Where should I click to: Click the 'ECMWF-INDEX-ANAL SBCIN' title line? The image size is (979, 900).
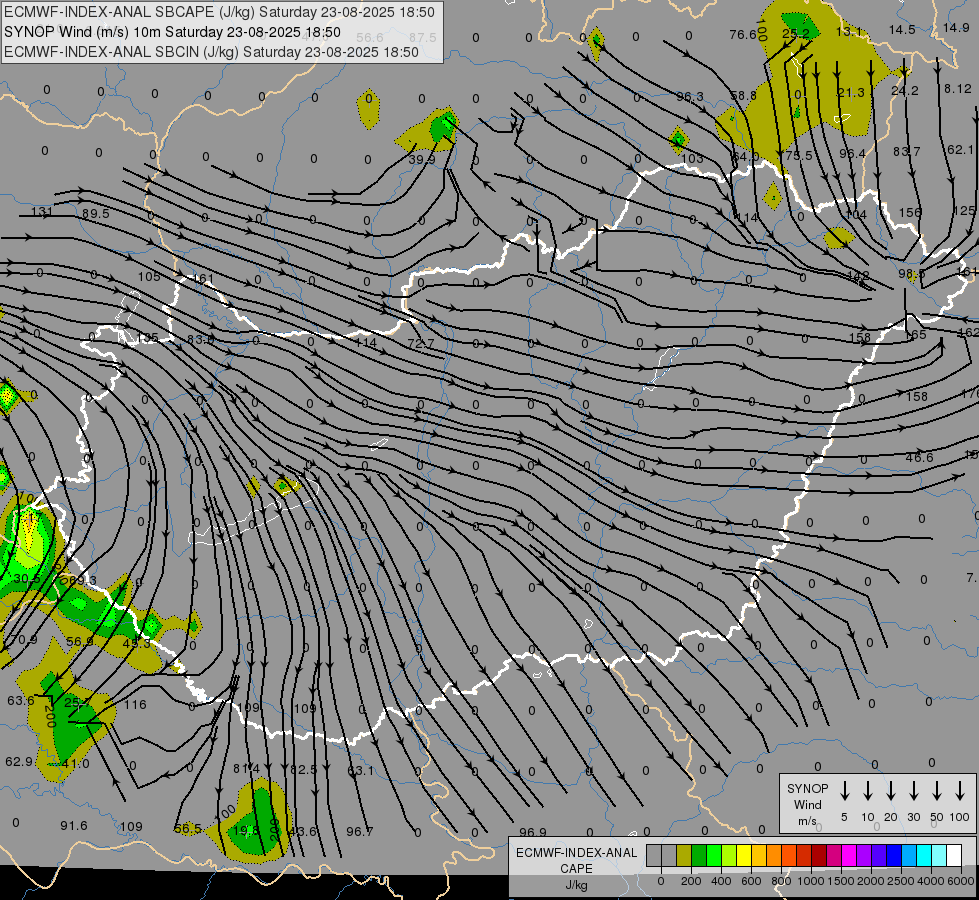(x=211, y=52)
